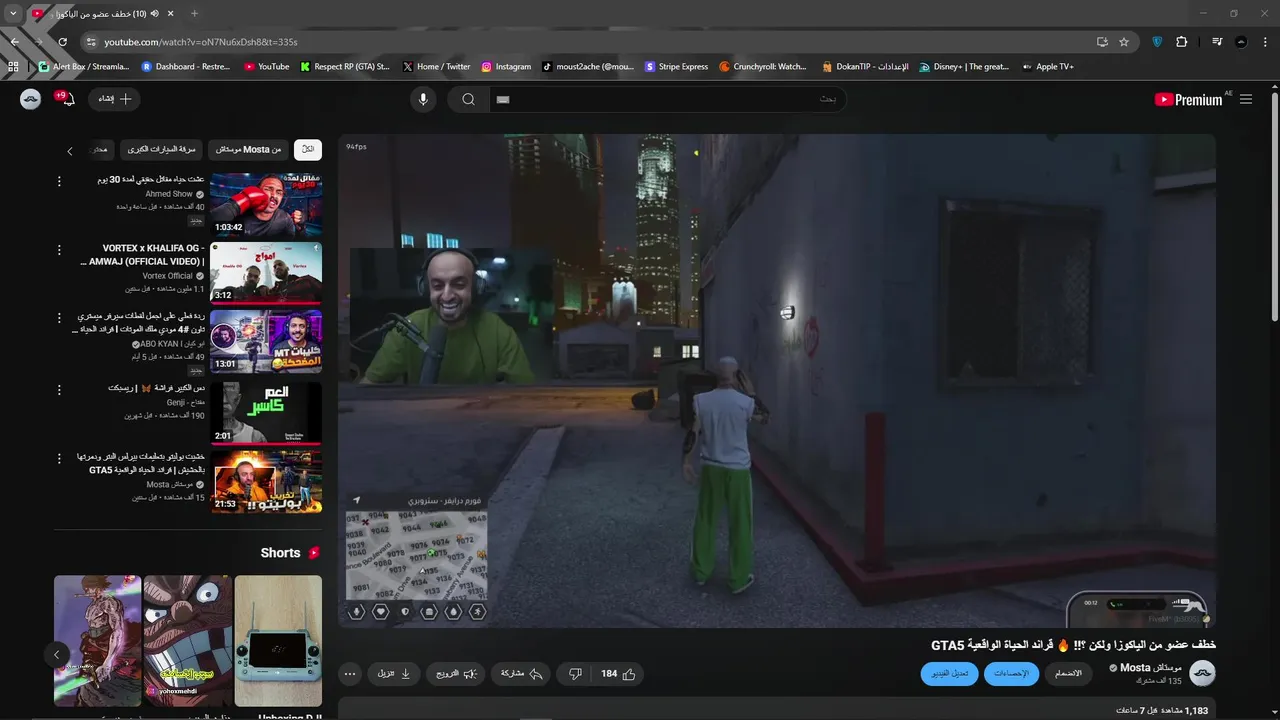Click the Create (إنشاء) button
Viewport: 1280px width, 720px height.
pos(114,99)
